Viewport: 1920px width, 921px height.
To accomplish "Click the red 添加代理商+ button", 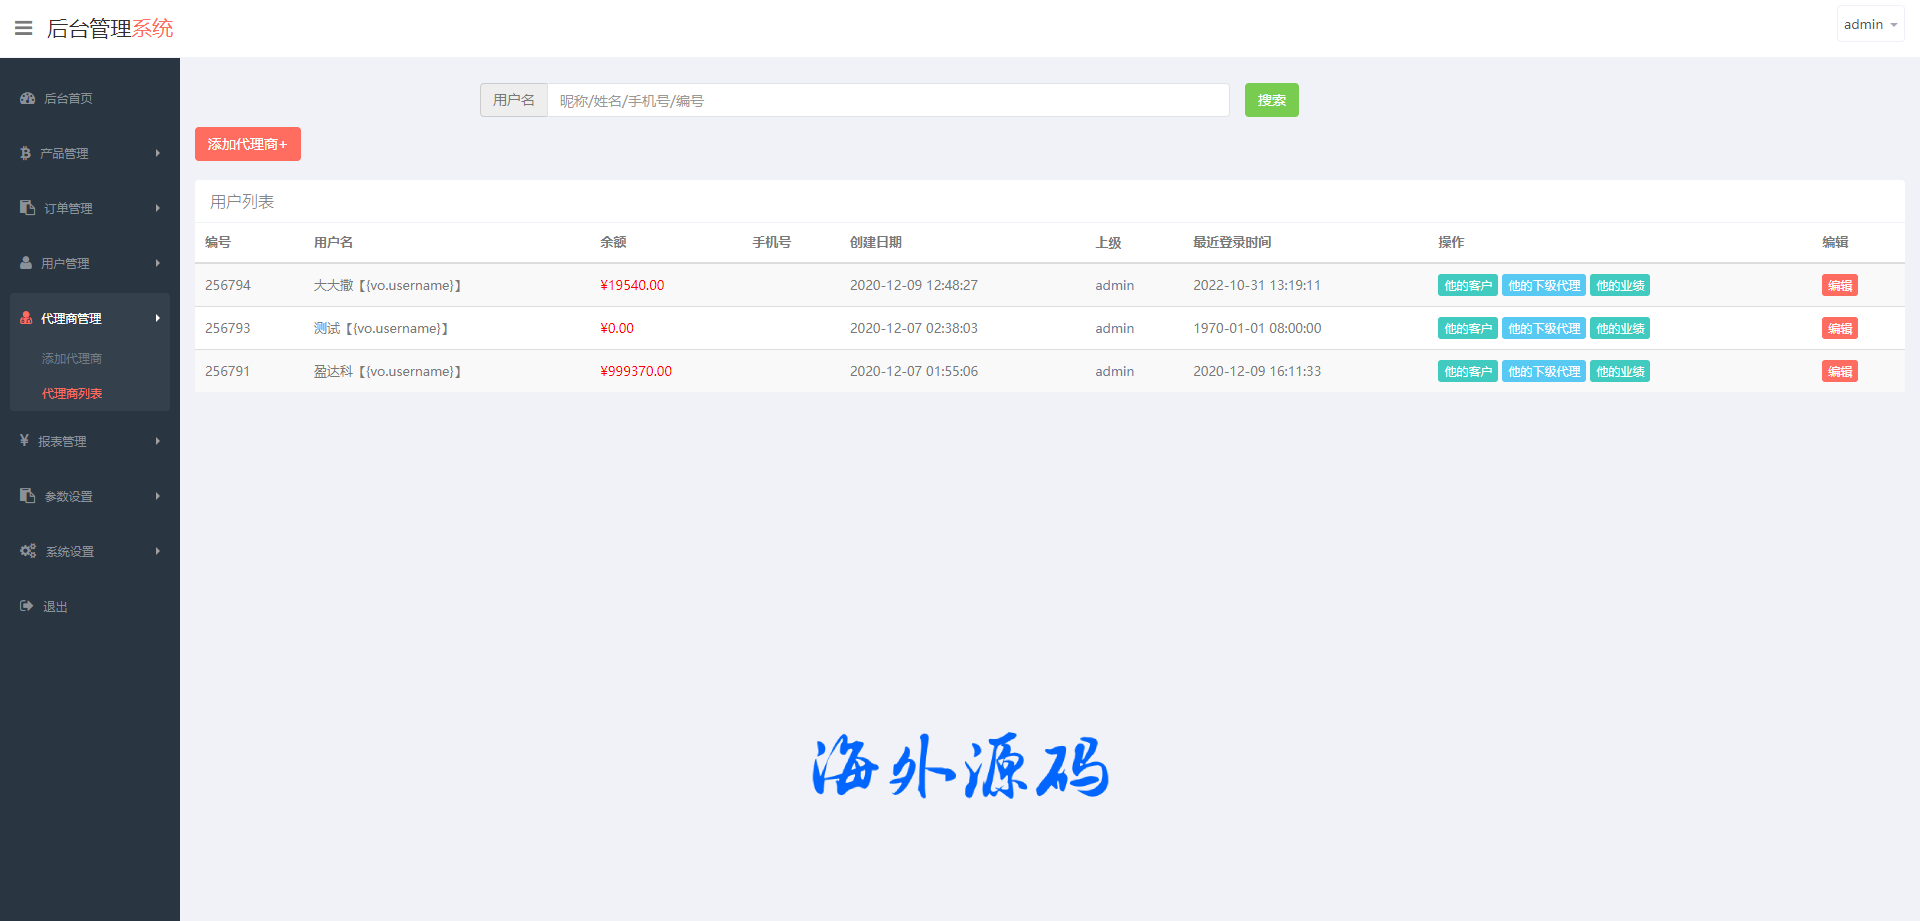I will (247, 144).
